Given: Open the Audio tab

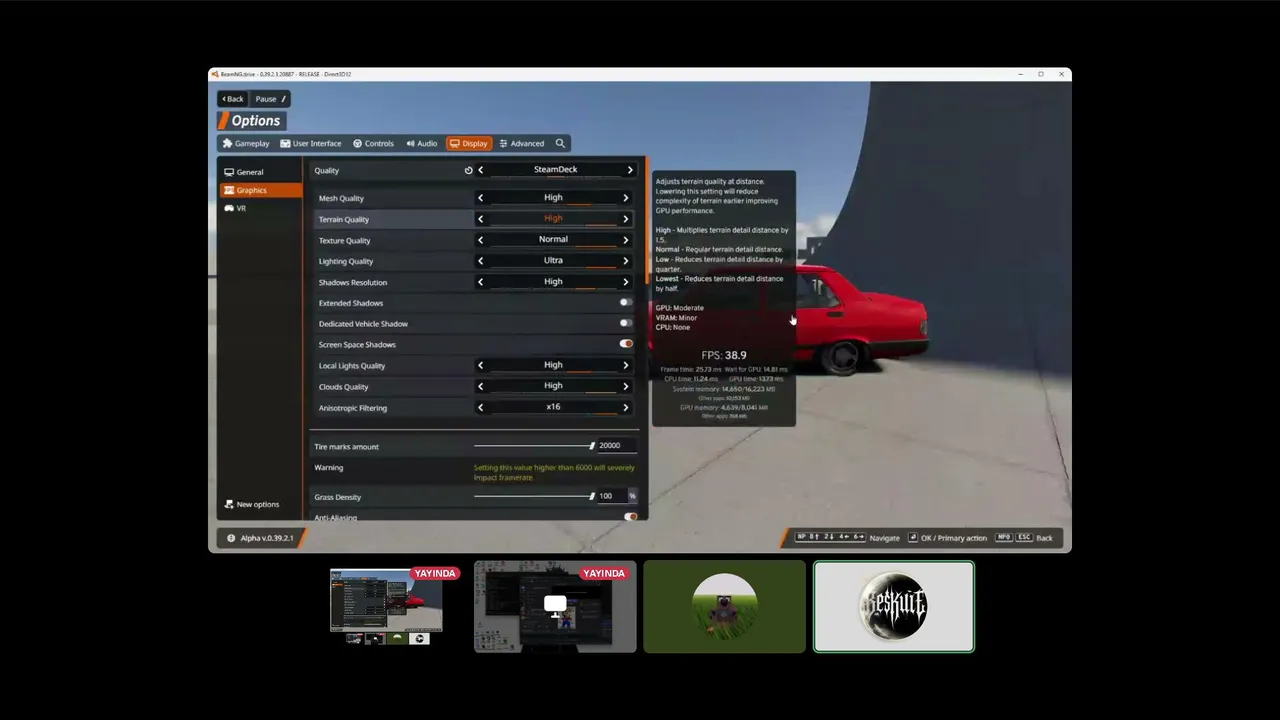Looking at the screenshot, I should click(x=422, y=143).
